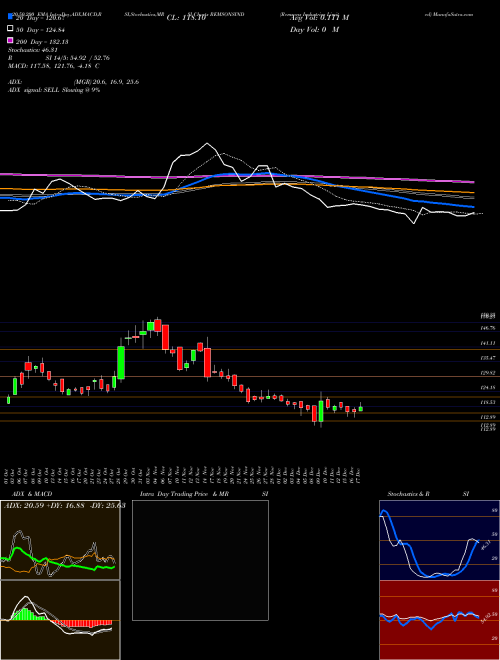The height and width of the screenshot is (660, 500).
Task: Click the Avg Vol value at top
Action: (319, 18)
